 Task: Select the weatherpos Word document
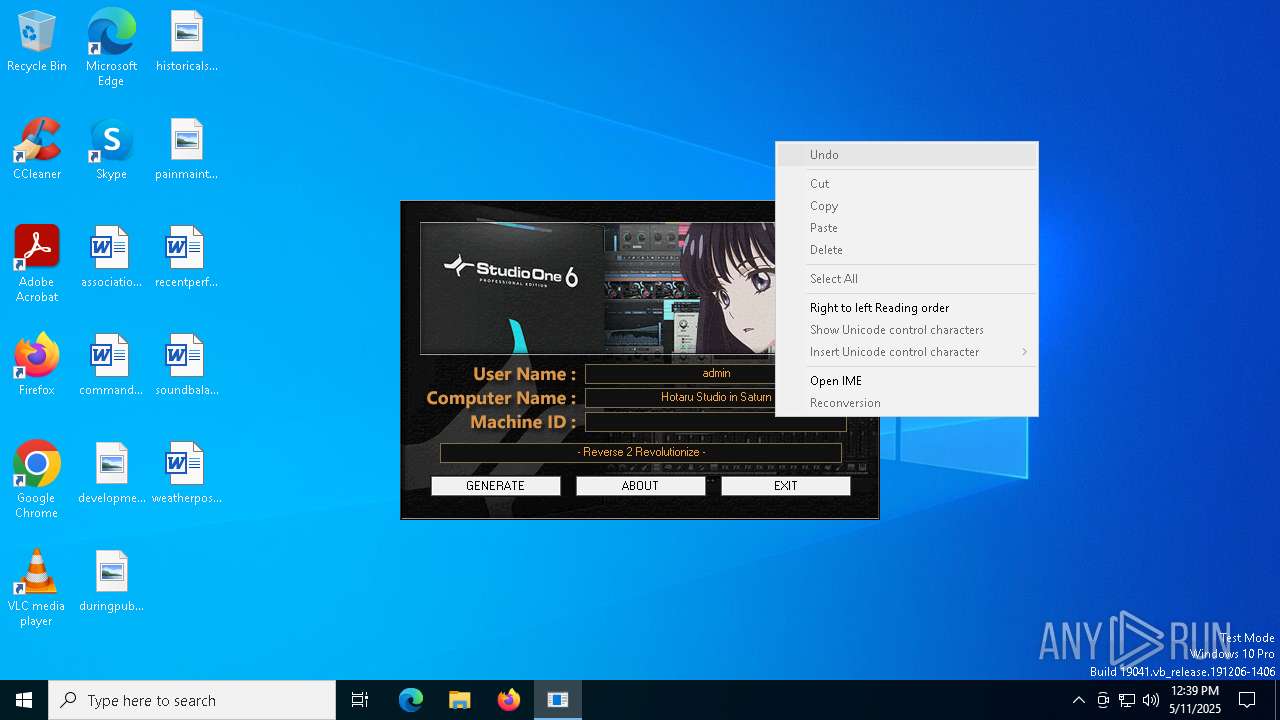(x=186, y=474)
